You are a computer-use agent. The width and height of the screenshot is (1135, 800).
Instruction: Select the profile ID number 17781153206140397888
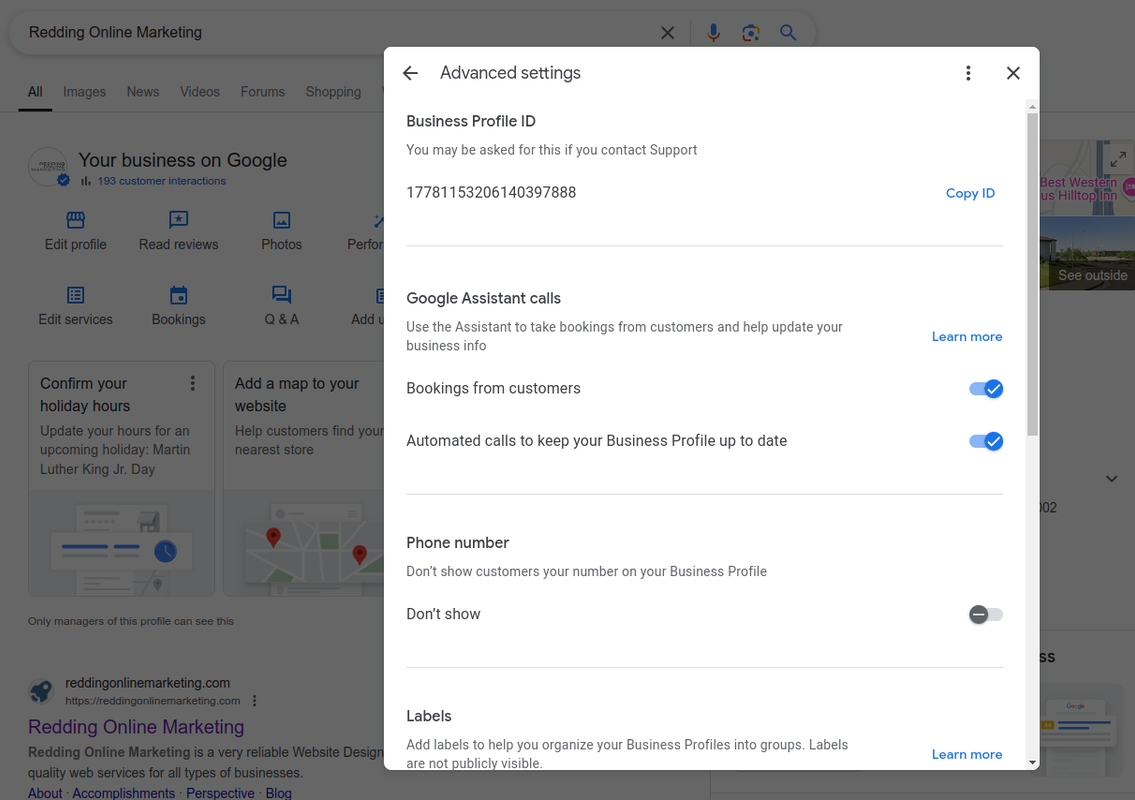(491, 193)
